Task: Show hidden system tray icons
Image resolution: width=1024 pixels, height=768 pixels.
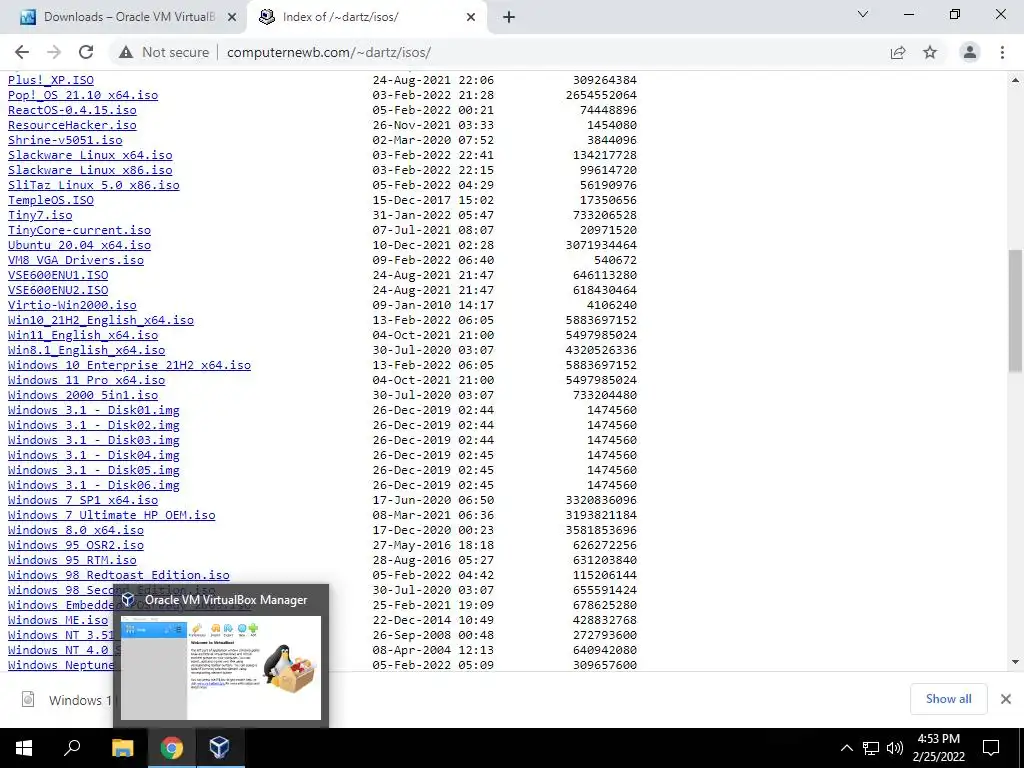Action: pyautogui.click(x=846, y=748)
